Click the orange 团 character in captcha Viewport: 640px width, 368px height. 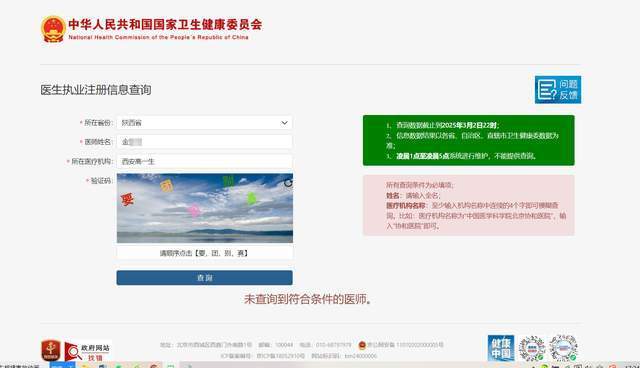pos(167,186)
